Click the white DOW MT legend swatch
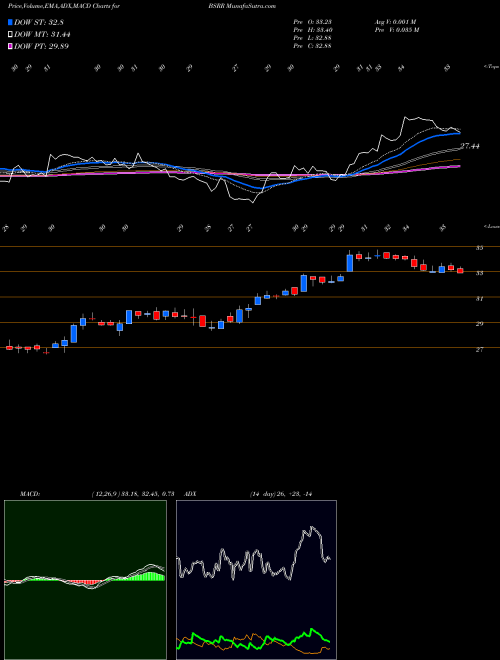Screen dimensions: 500x660 (x=11, y=34)
